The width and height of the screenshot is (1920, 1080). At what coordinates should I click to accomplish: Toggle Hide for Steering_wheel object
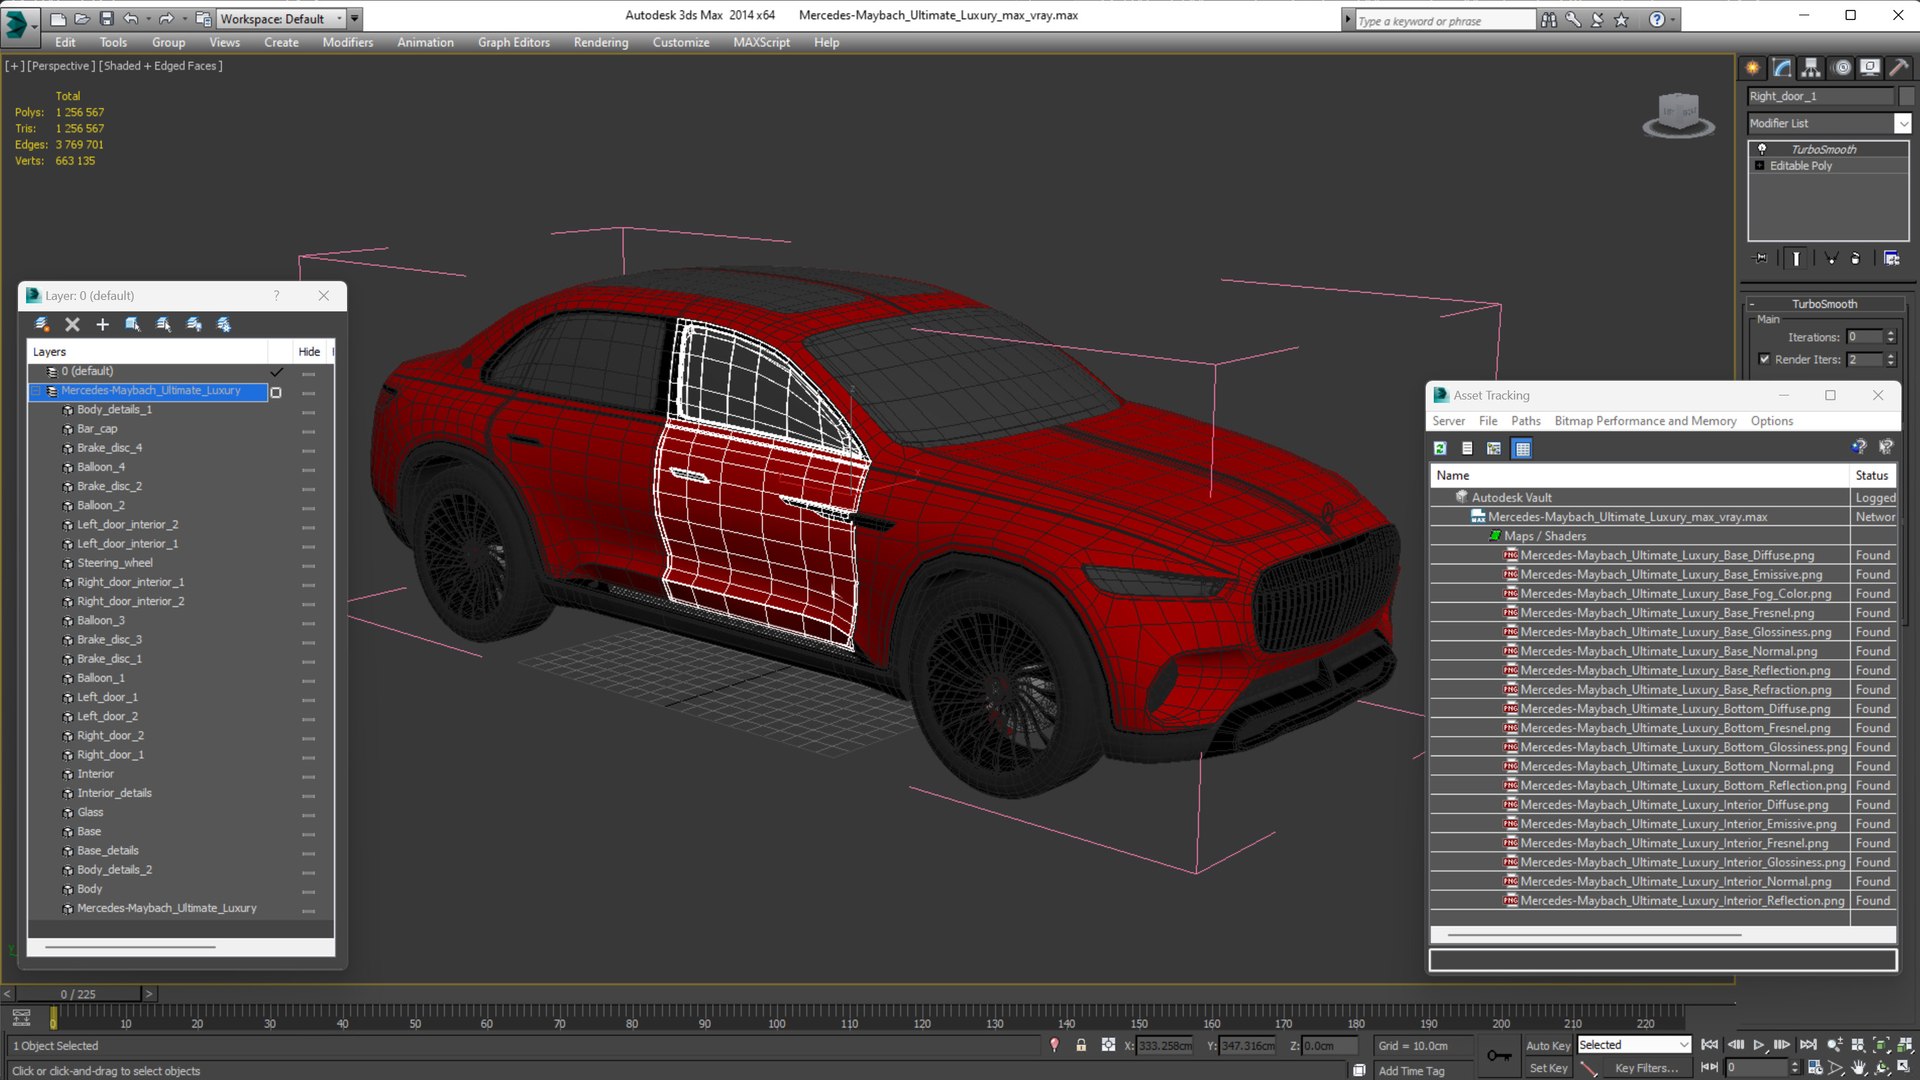(x=309, y=565)
